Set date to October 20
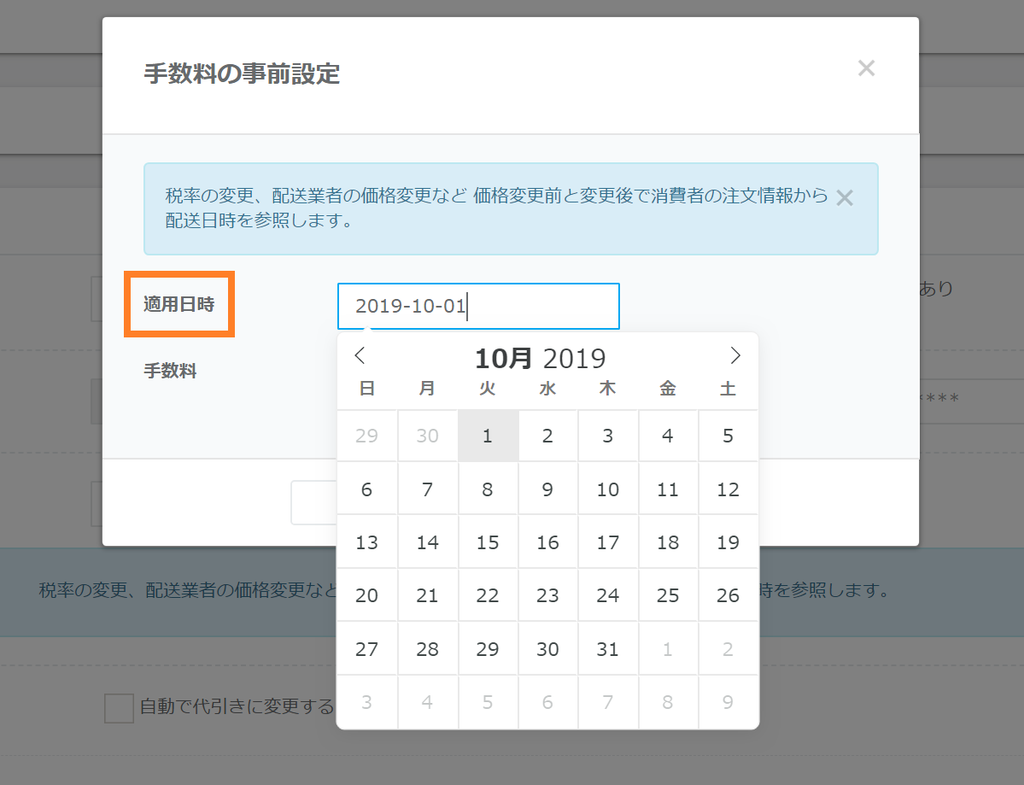The width and height of the screenshot is (1024, 785). pyautogui.click(x=367, y=595)
